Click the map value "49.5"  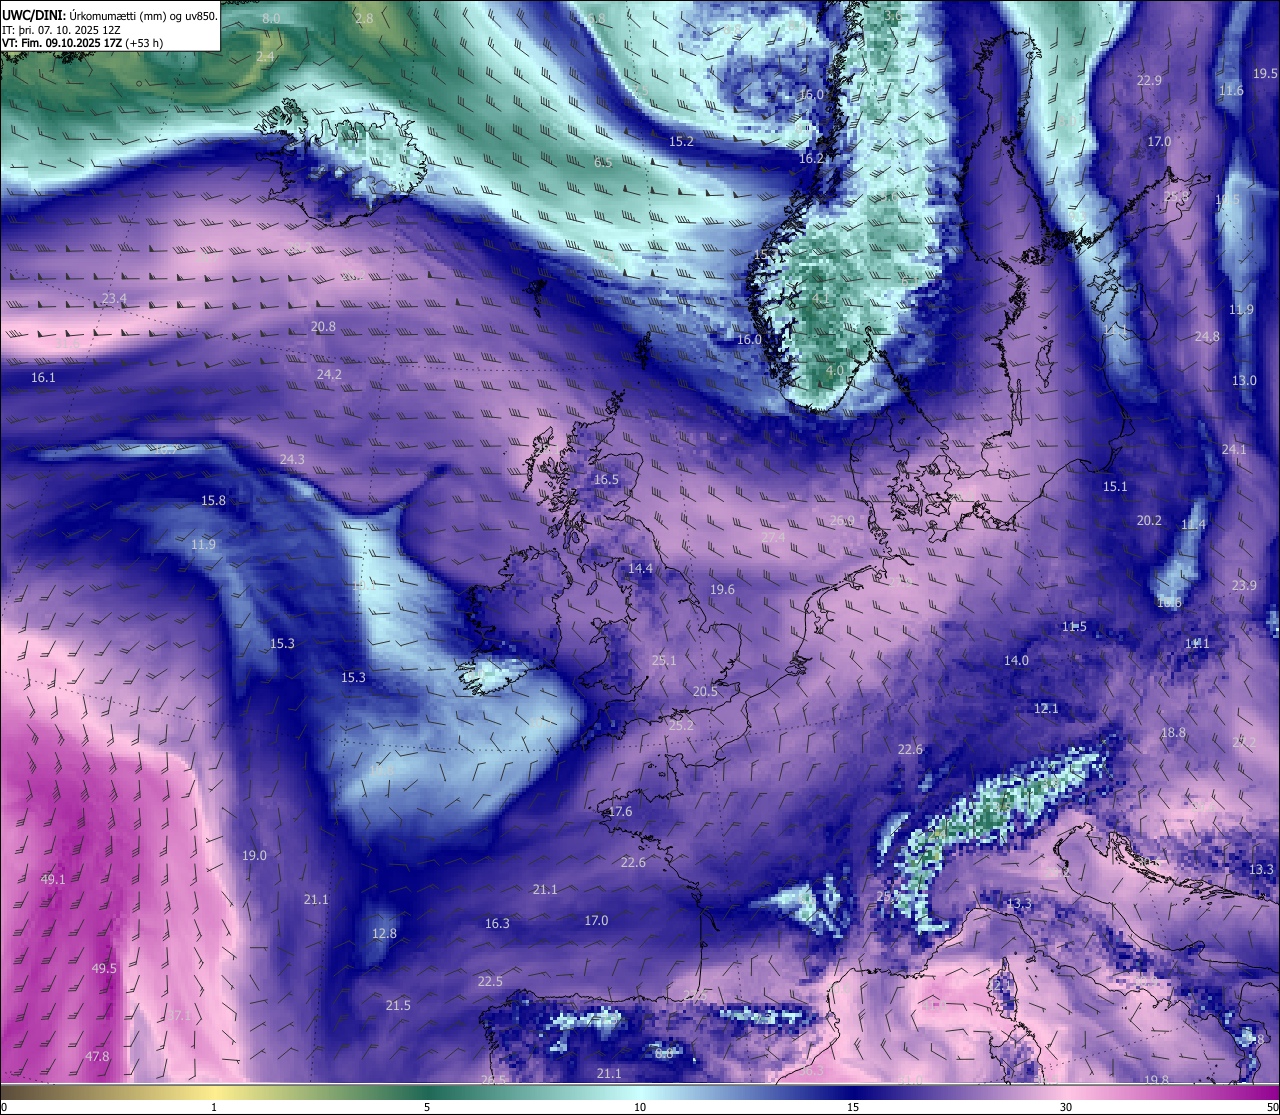pos(104,969)
